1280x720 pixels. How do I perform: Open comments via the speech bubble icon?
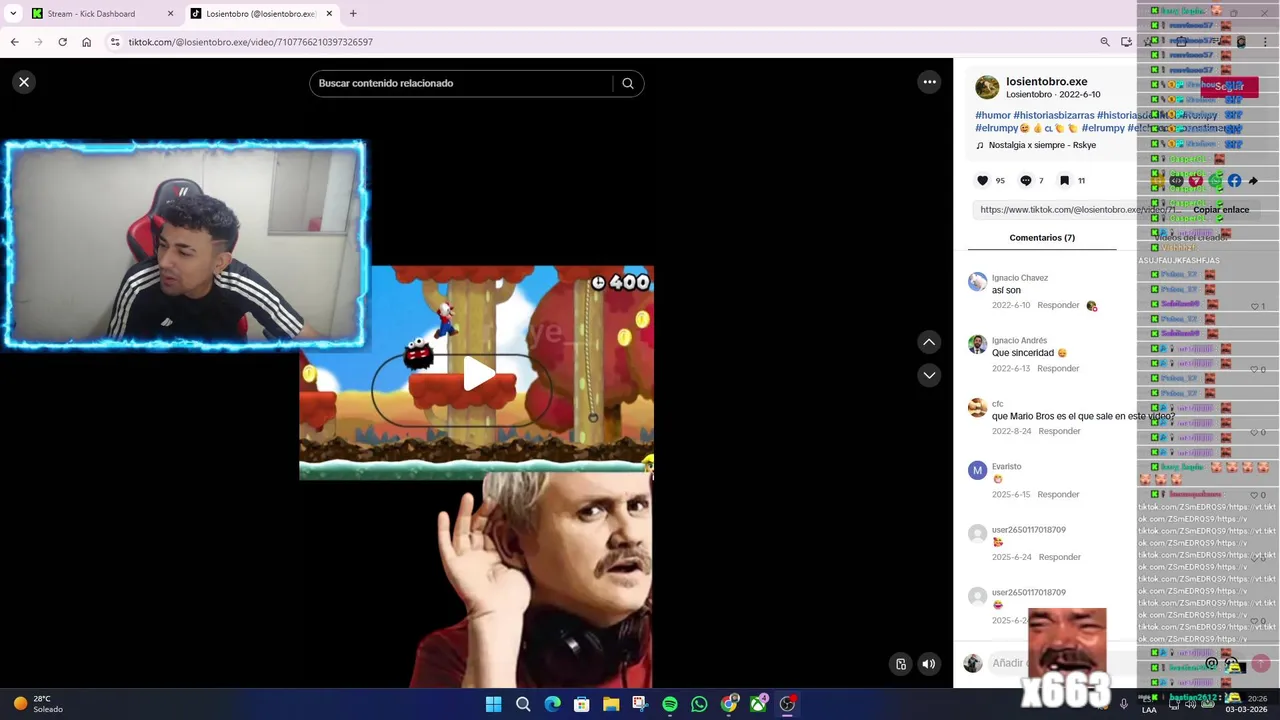click(1025, 180)
